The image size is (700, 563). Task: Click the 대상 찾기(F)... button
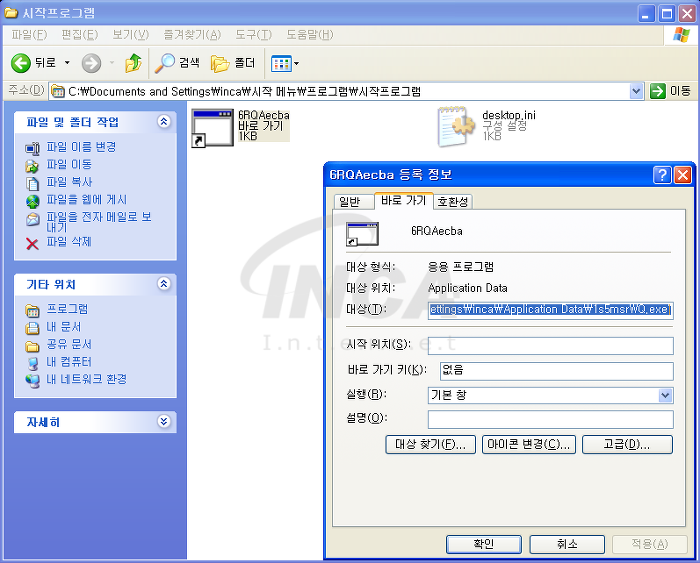pyautogui.click(x=430, y=444)
